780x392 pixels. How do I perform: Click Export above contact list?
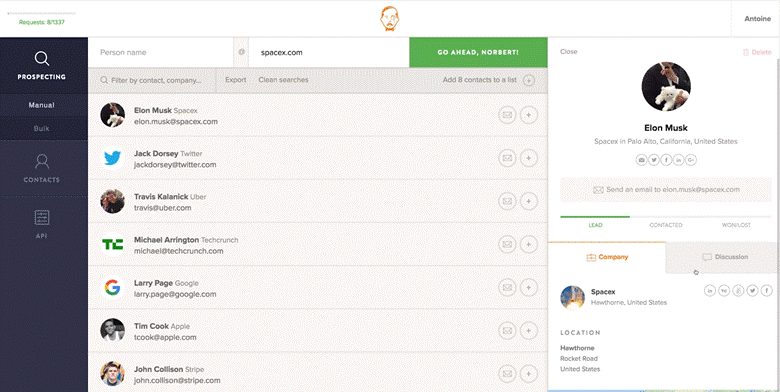pos(235,80)
